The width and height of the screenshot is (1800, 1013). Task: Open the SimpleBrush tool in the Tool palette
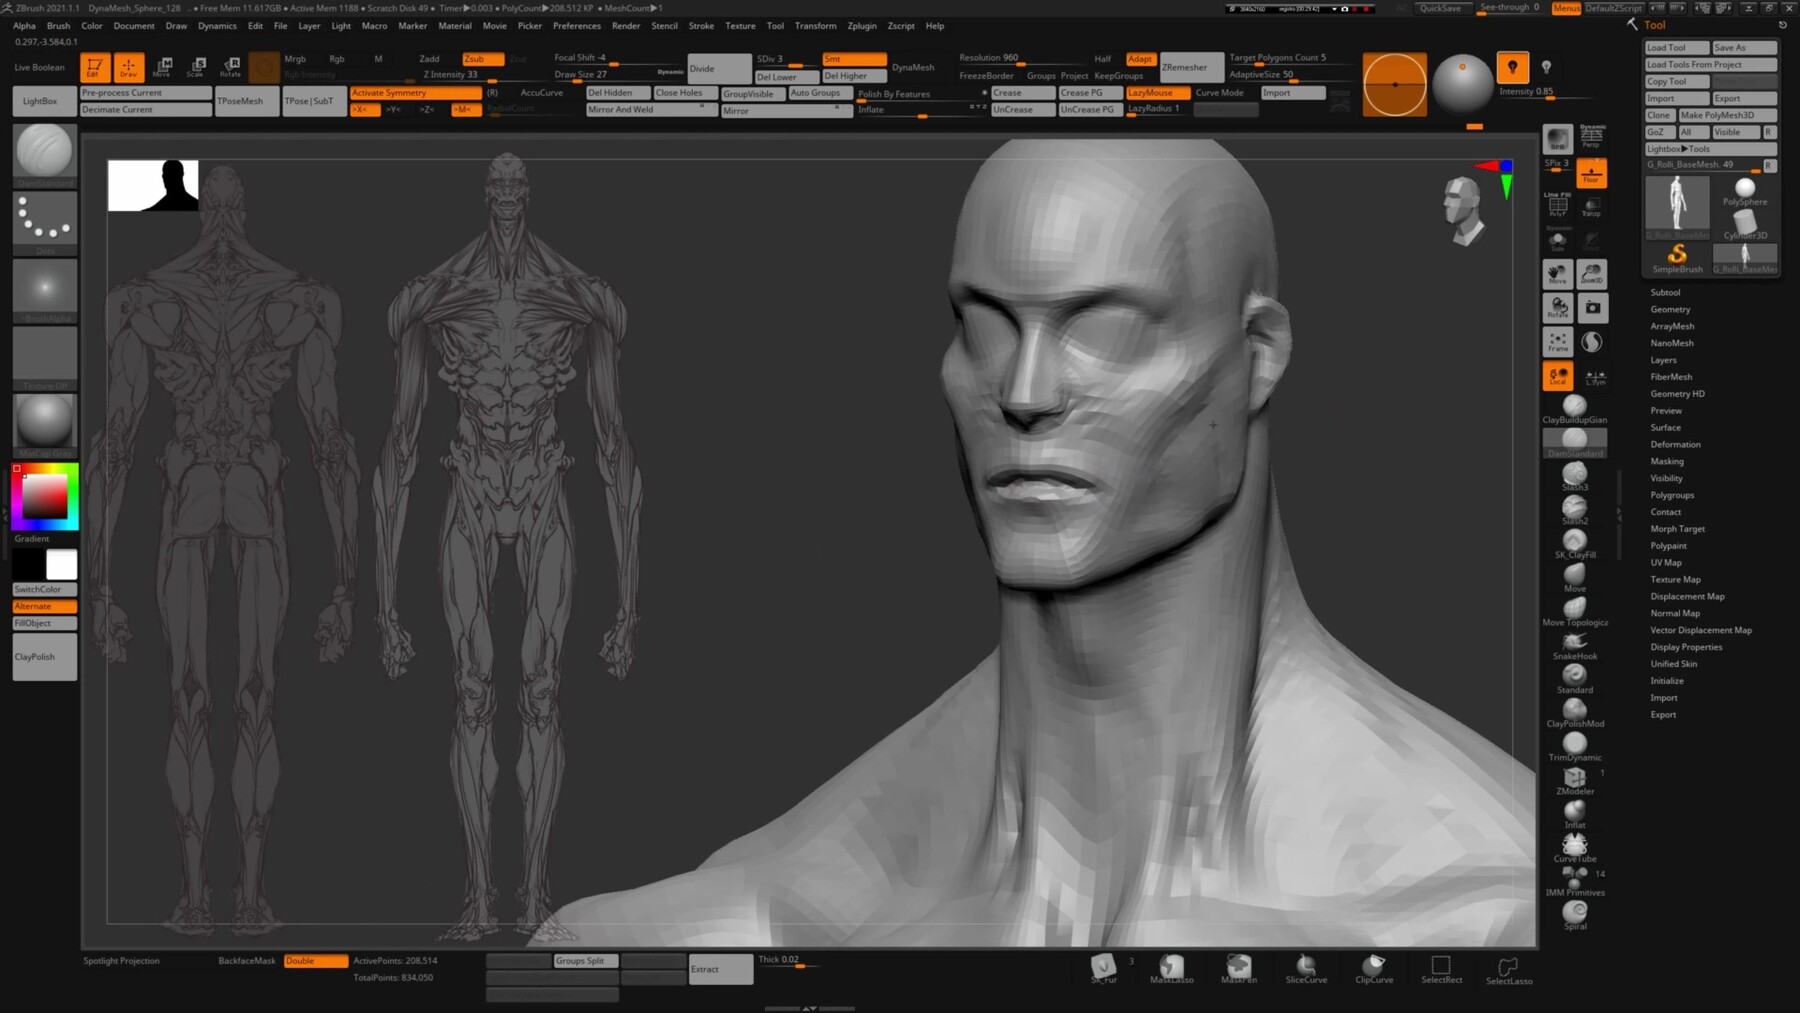pos(1677,254)
